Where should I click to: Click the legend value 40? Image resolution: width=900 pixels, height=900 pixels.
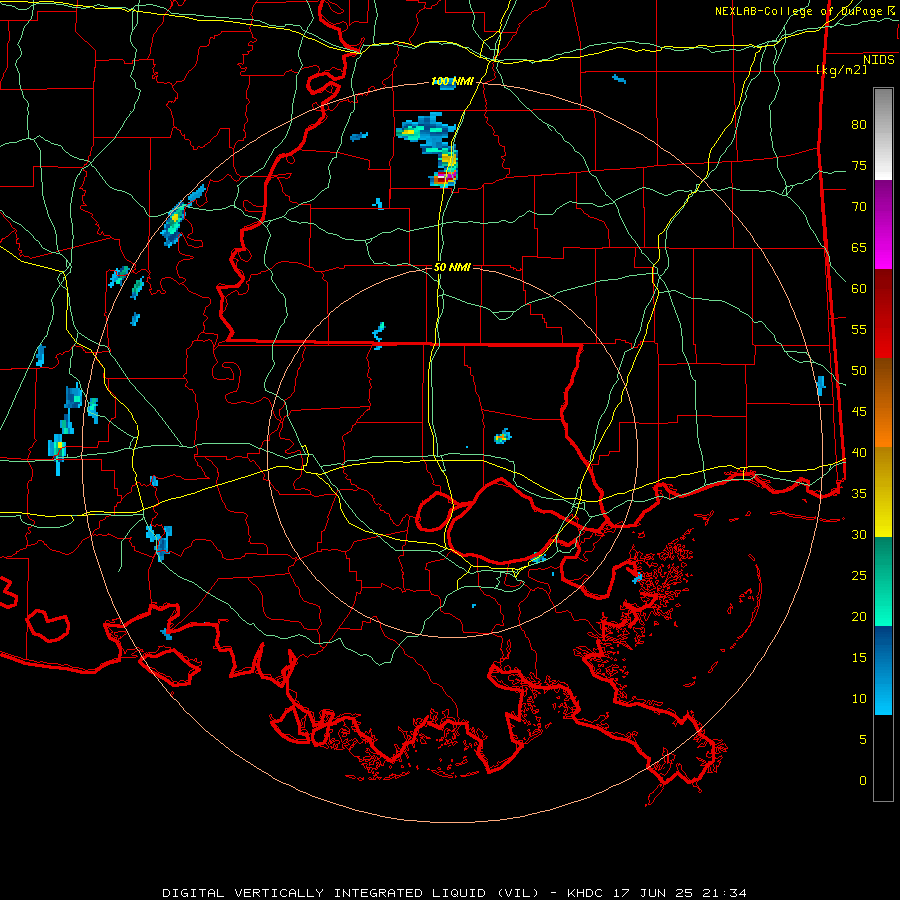[x=859, y=453]
